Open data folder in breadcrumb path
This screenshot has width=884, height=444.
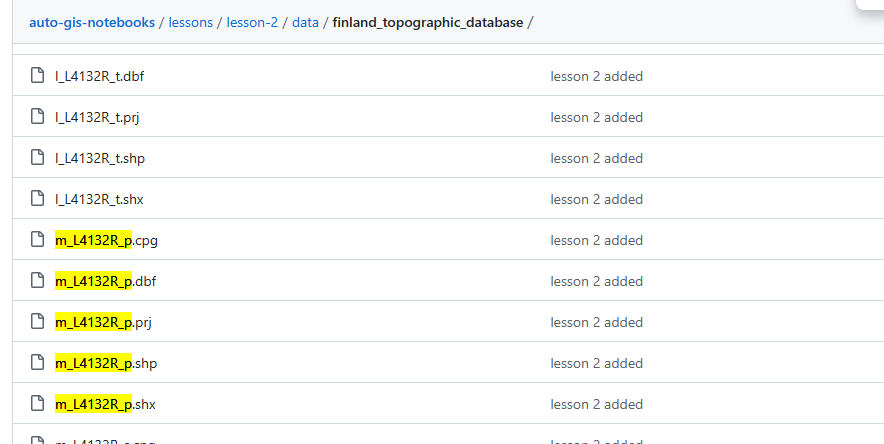tap(305, 22)
